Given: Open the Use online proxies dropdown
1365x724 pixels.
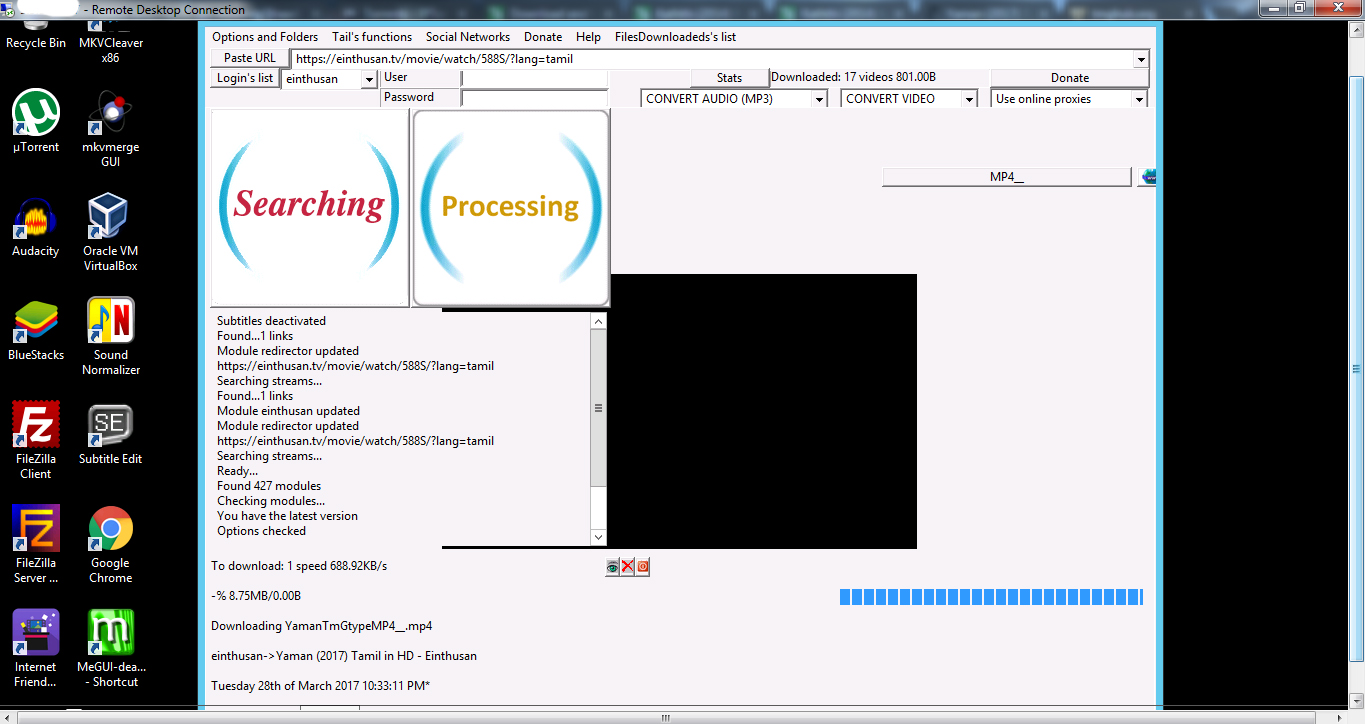Looking at the screenshot, I should click(x=1139, y=99).
